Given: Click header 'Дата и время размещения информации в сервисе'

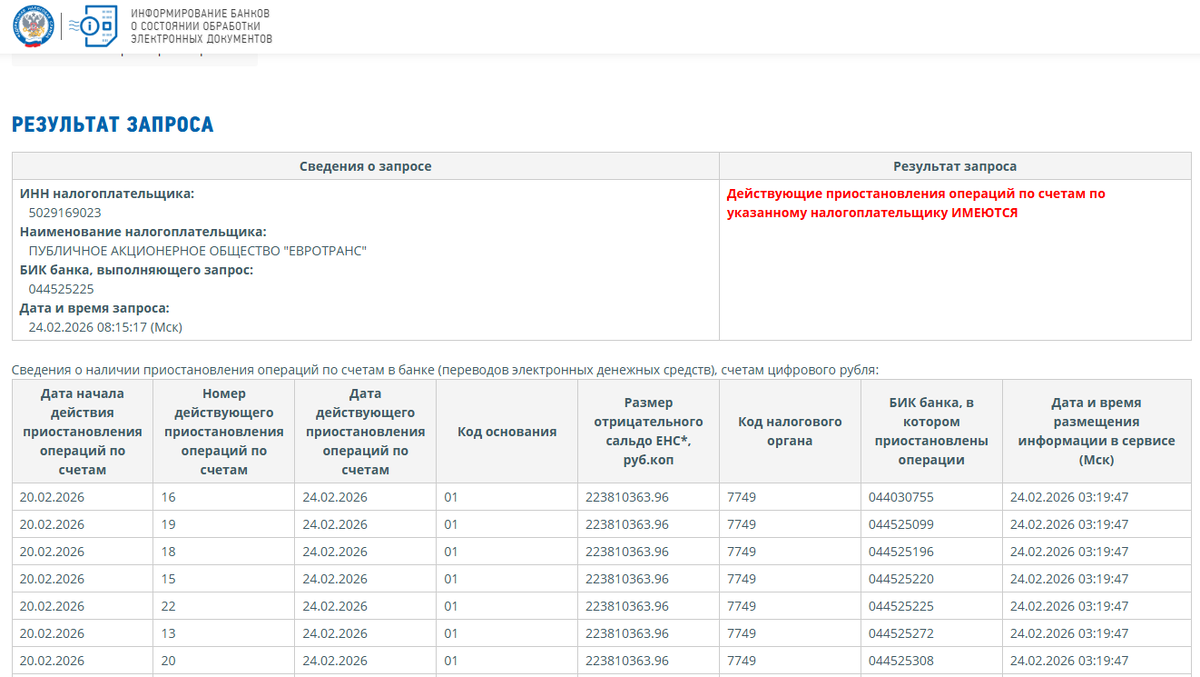Looking at the screenshot, I should coord(1097,431).
